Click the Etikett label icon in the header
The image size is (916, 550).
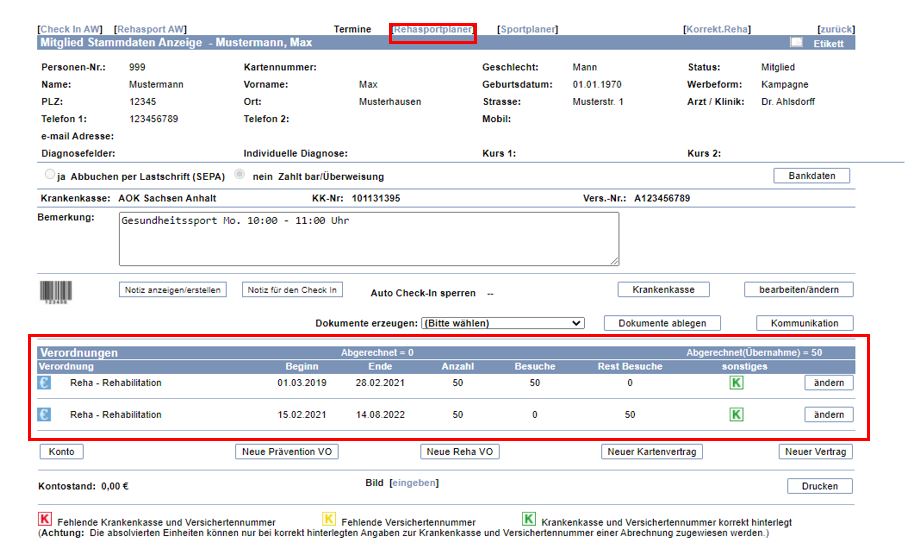point(796,43)
